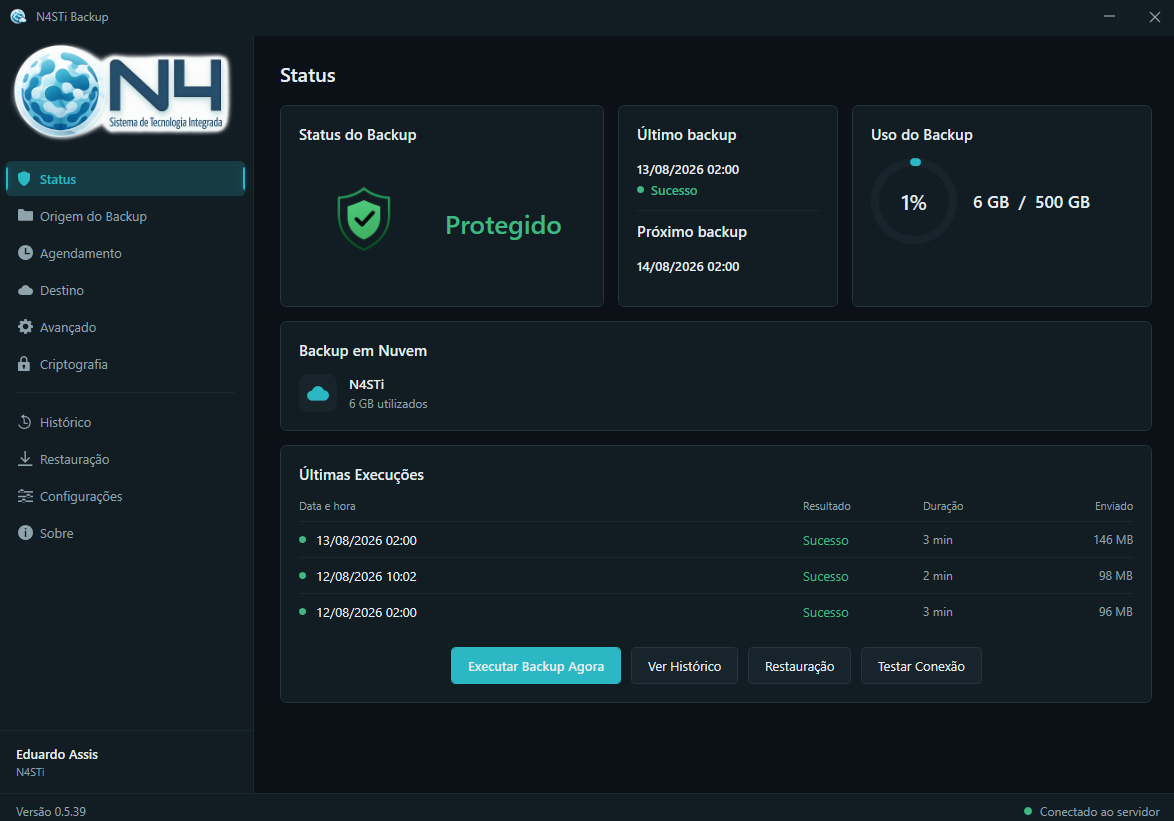Open Configurações in the sidebar
Screen dimensions: 1174x821
point(125,496)
